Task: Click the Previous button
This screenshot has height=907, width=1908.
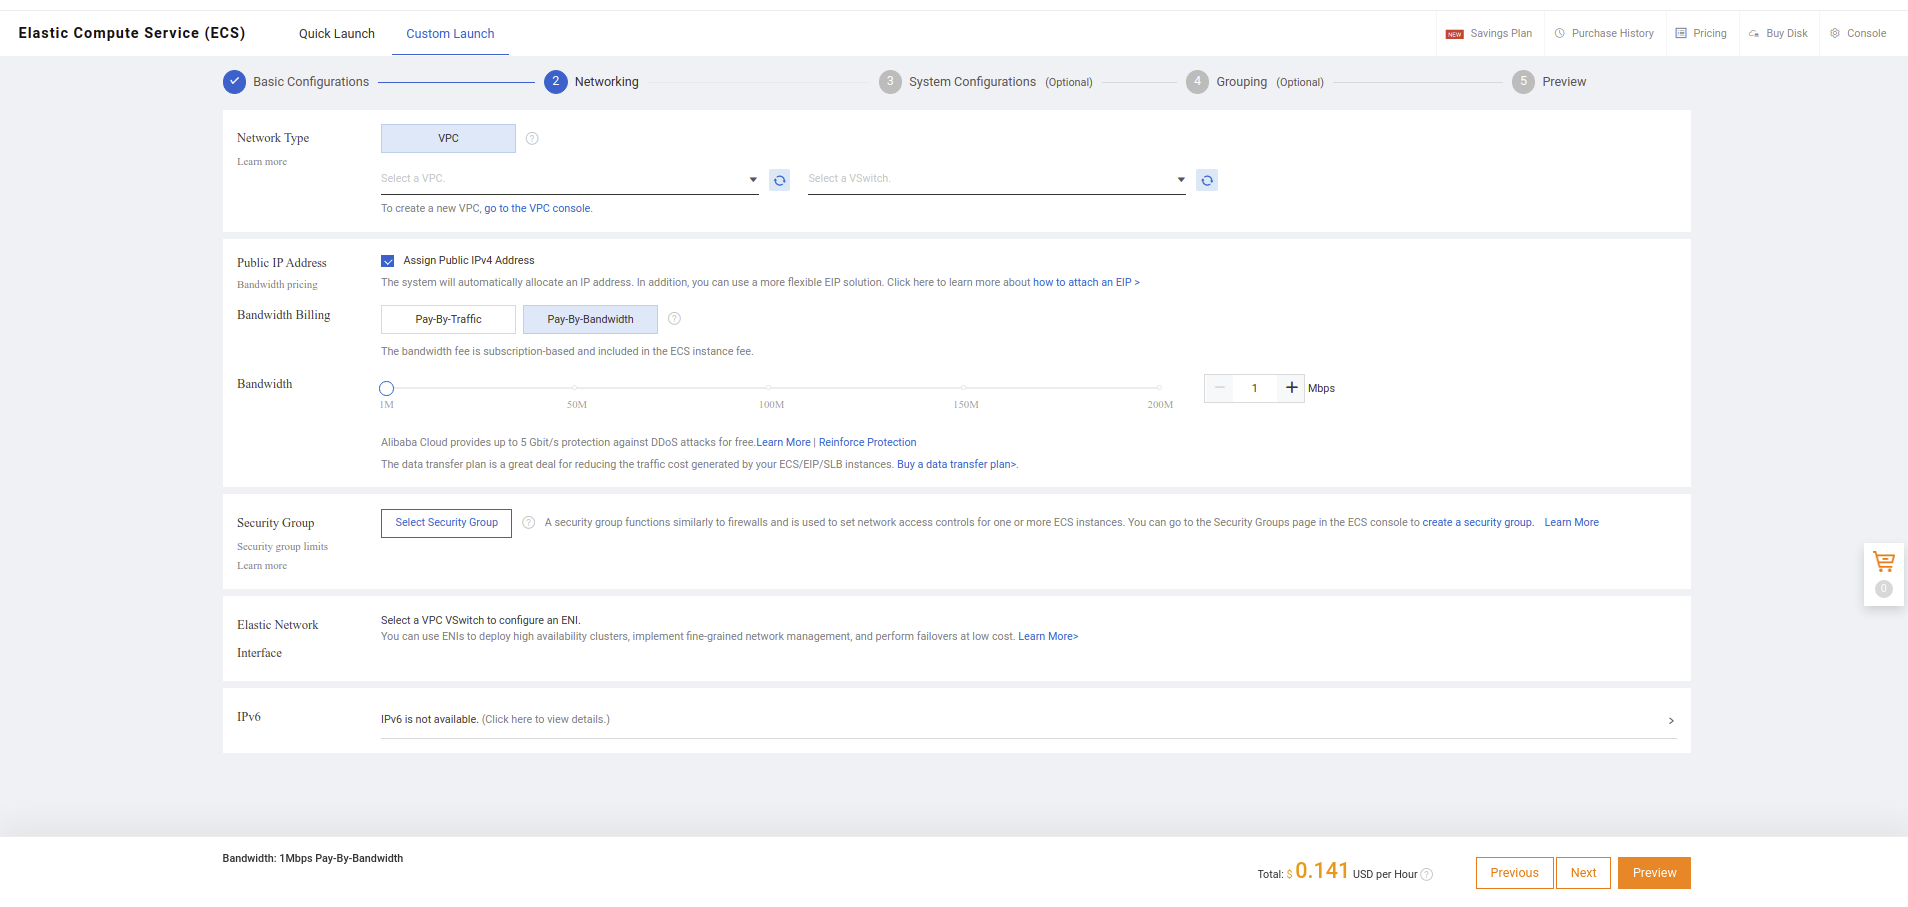Action: coord(1514,873)
